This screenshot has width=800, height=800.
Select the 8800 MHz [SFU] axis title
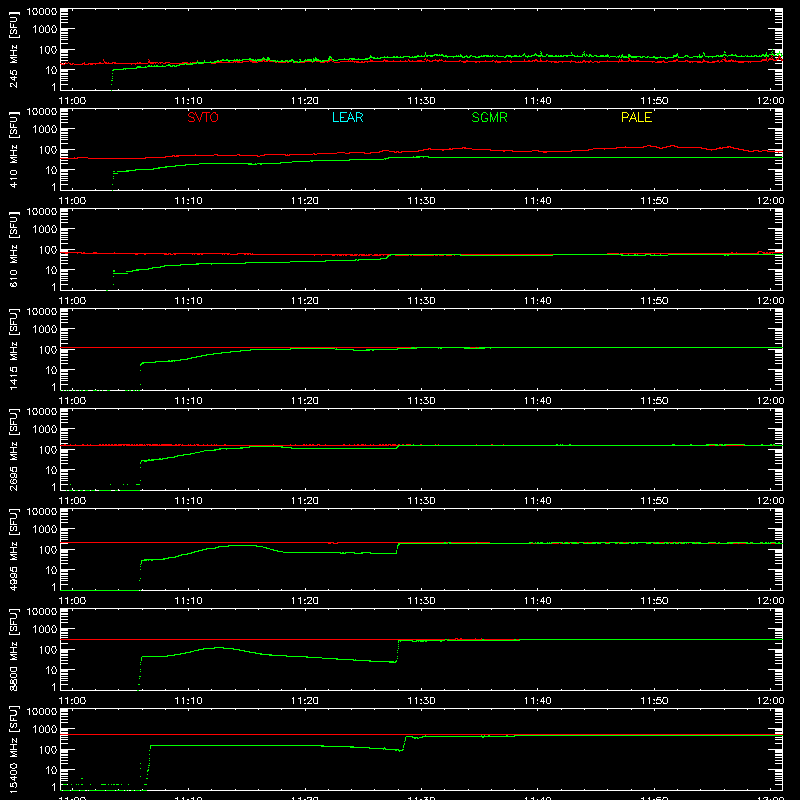point(13,649)
